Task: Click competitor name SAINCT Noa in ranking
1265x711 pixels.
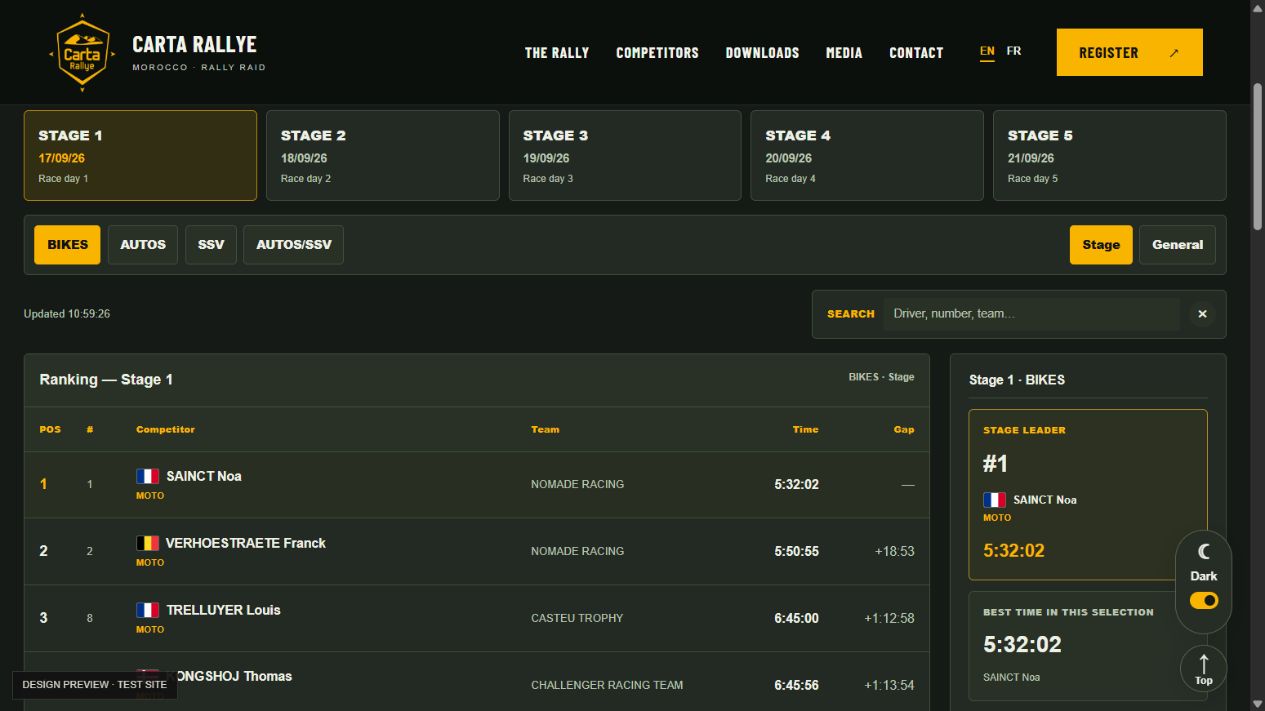Action: pos(203,476)
